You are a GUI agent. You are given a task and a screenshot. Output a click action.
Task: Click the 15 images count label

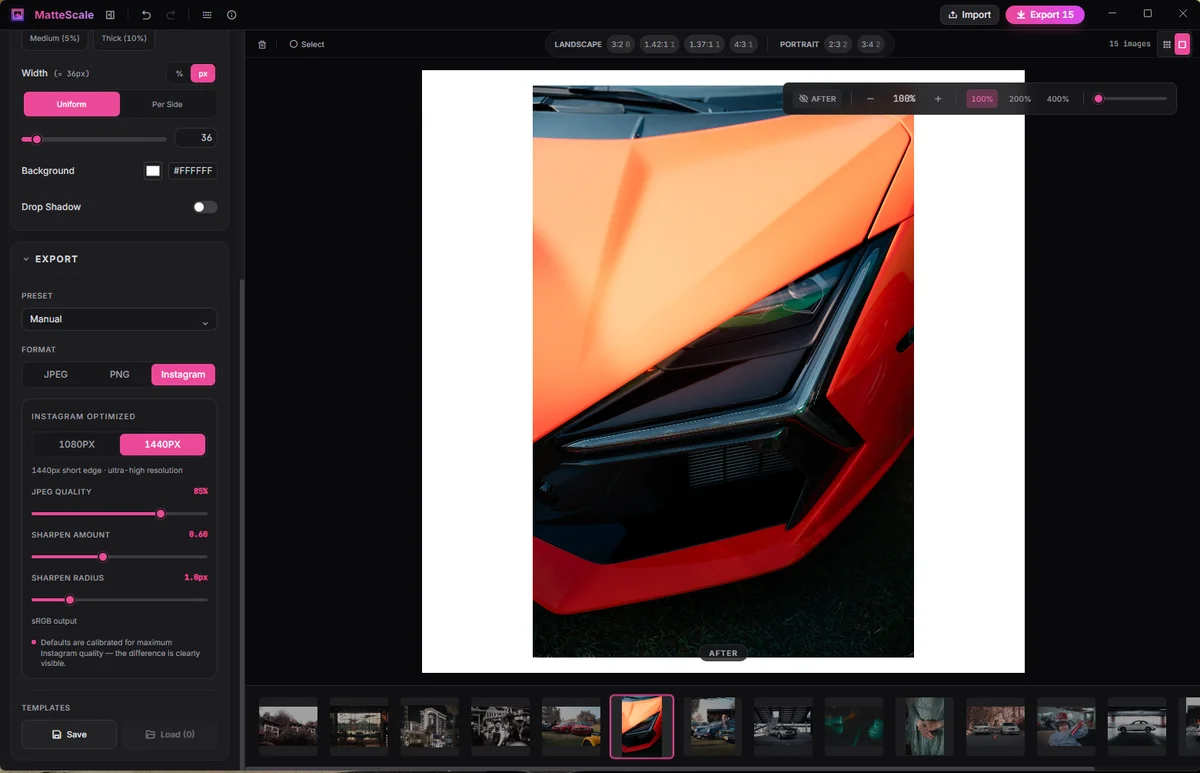(1129, 44)
